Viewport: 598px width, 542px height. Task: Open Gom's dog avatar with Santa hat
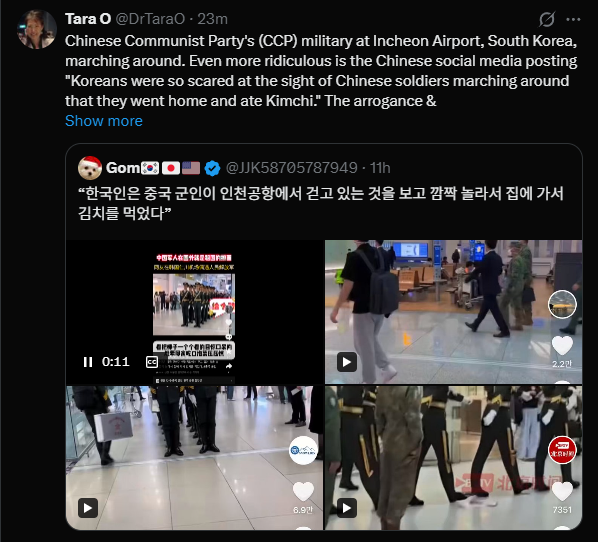90,168
